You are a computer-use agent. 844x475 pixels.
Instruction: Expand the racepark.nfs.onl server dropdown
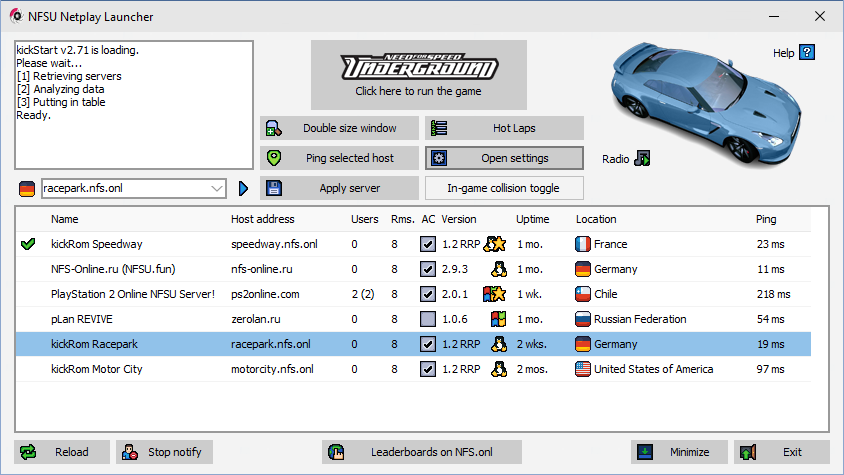[x=216, y=188]
